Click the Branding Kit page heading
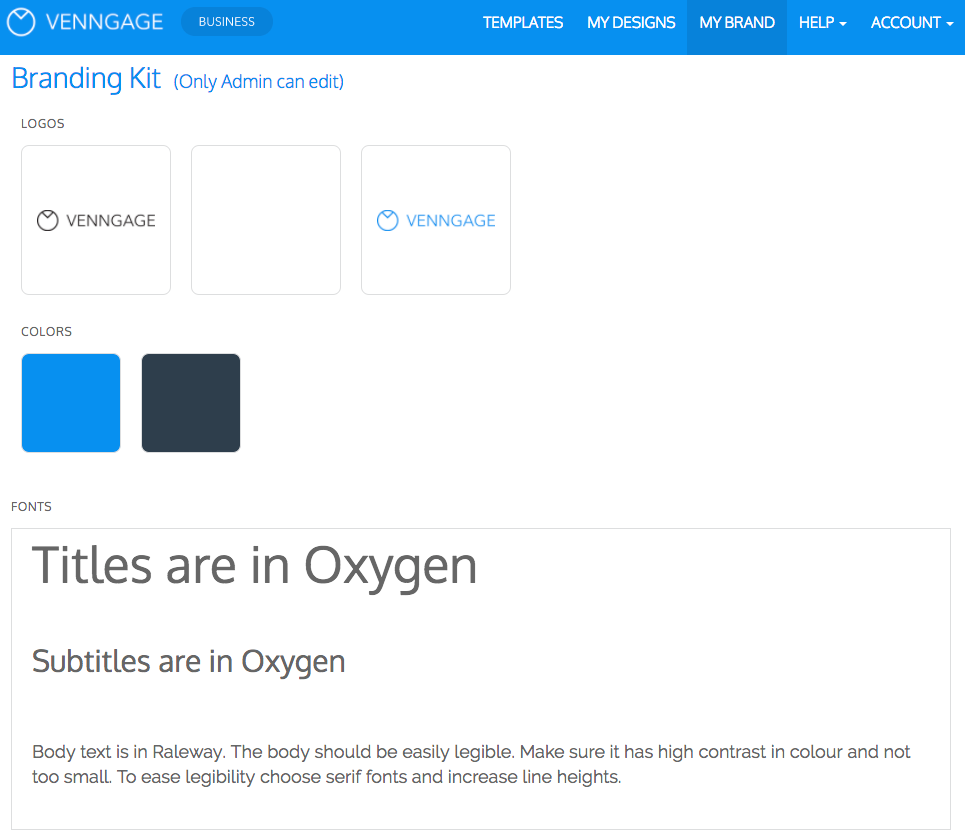965x840 pixels. point(86,79)
